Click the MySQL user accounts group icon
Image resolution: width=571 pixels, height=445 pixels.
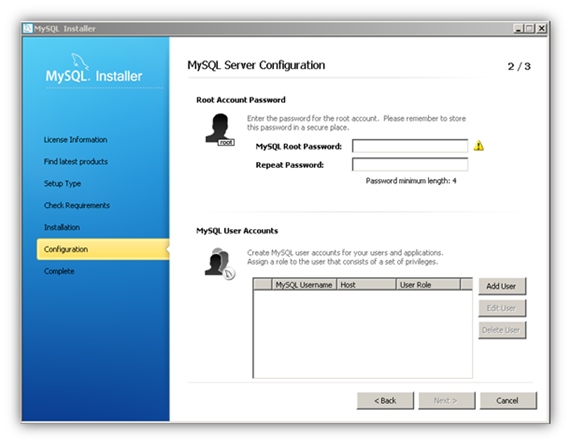point(220,264)
